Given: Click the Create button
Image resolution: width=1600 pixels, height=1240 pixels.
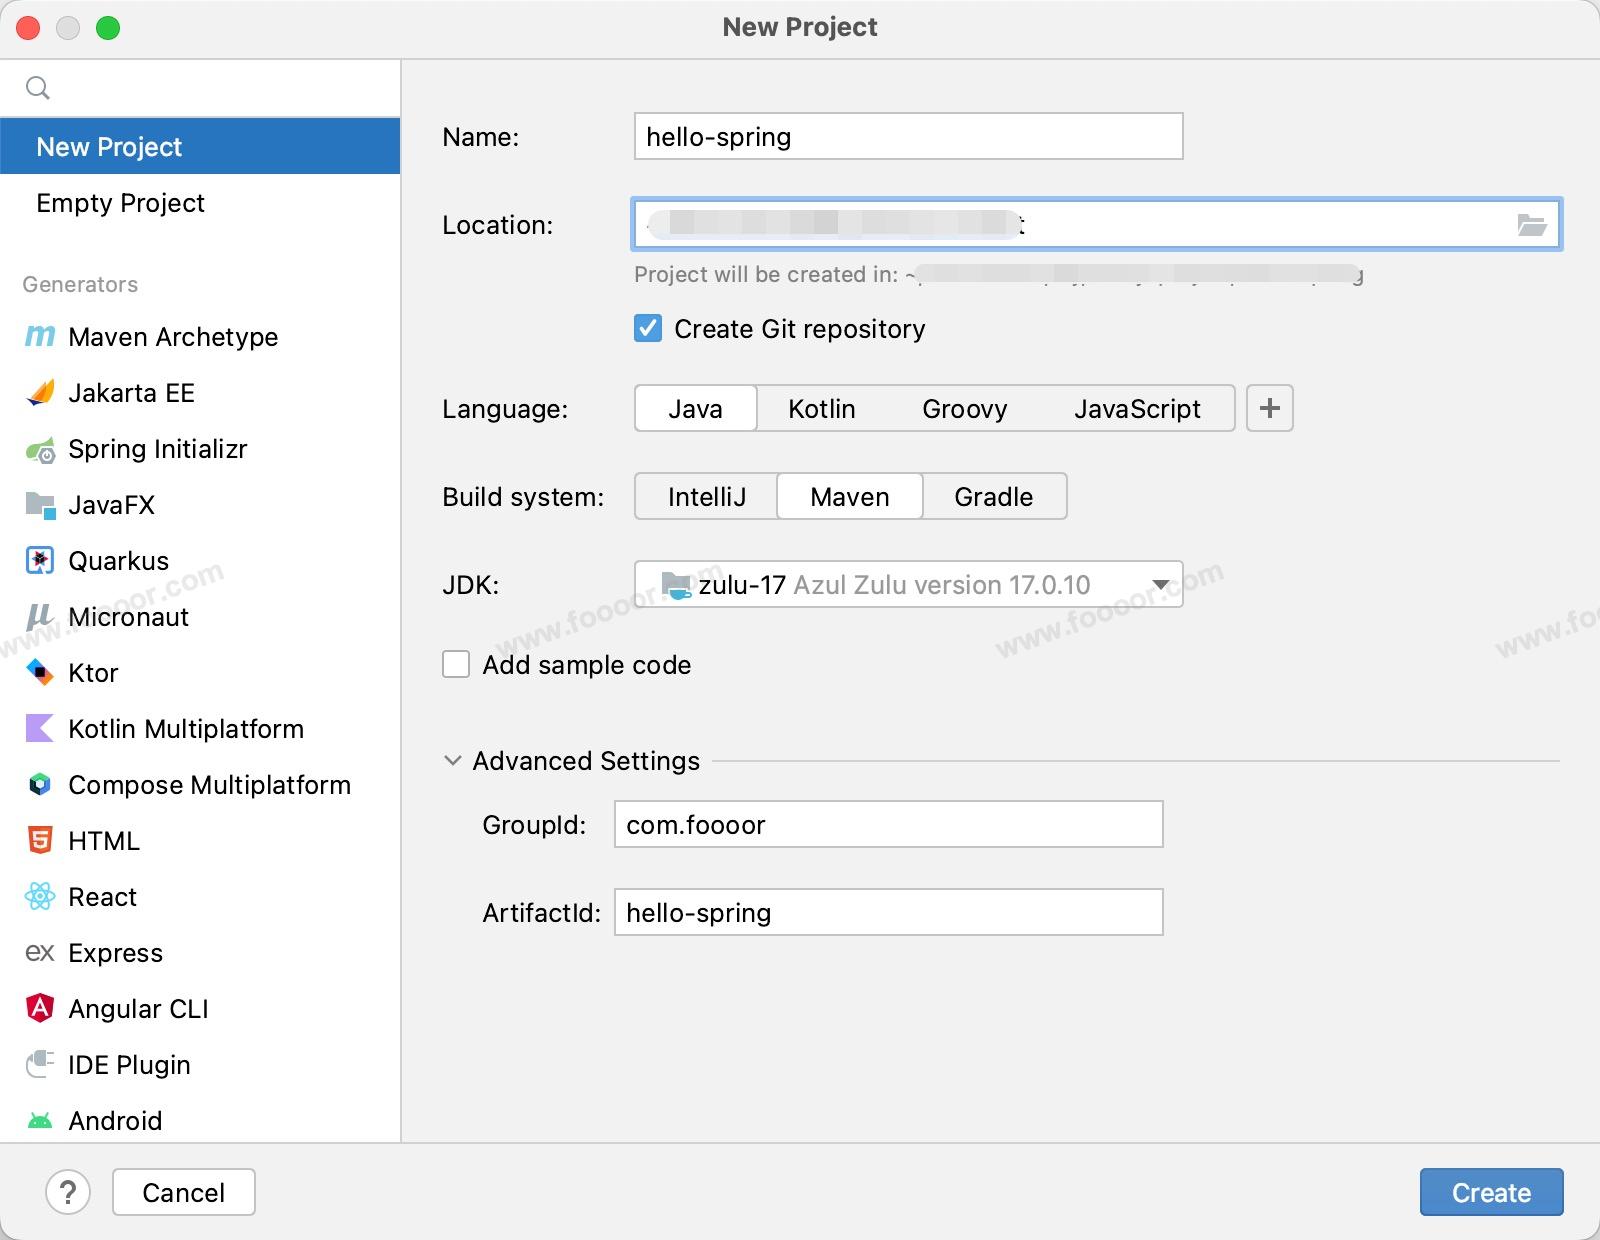Looking at the screenshot, I should 1490,1192.
